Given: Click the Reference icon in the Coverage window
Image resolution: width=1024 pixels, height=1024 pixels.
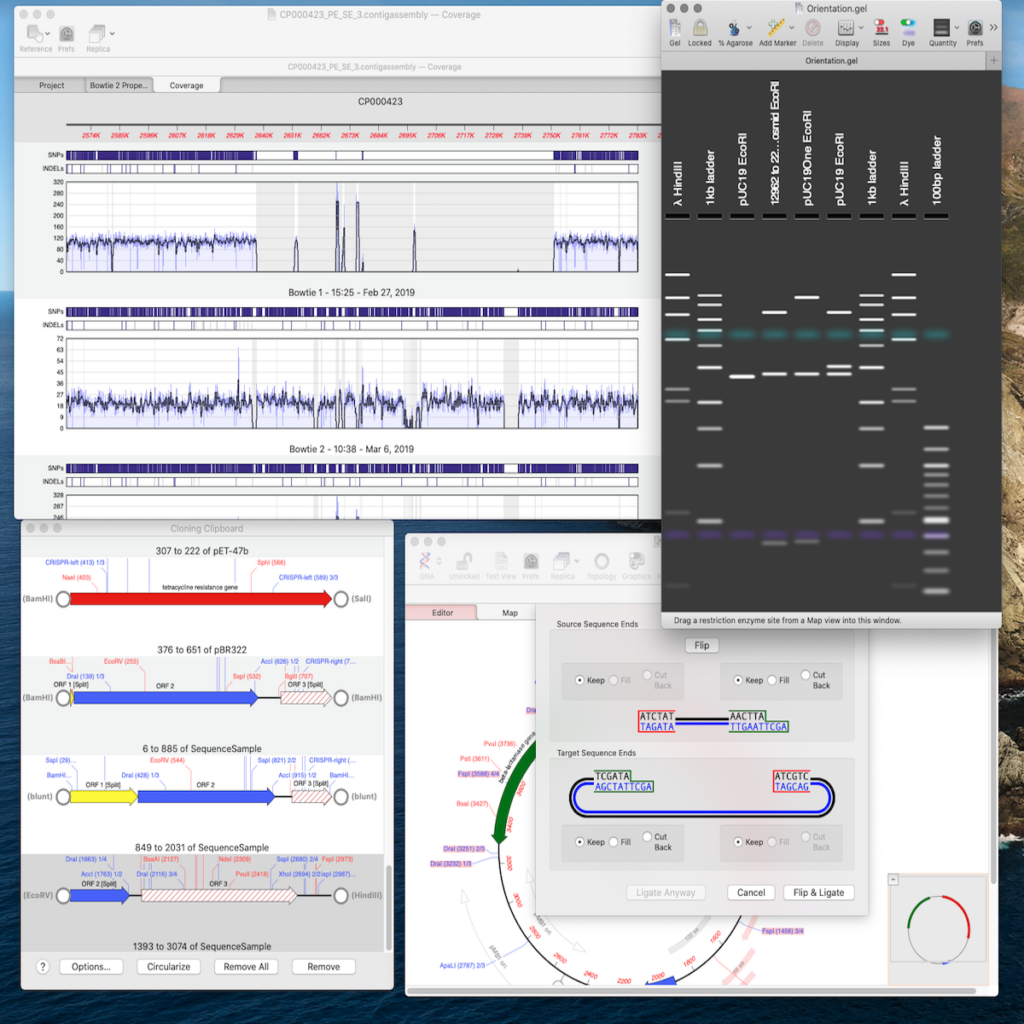Looking at the screenshot, I should (33, 33).
